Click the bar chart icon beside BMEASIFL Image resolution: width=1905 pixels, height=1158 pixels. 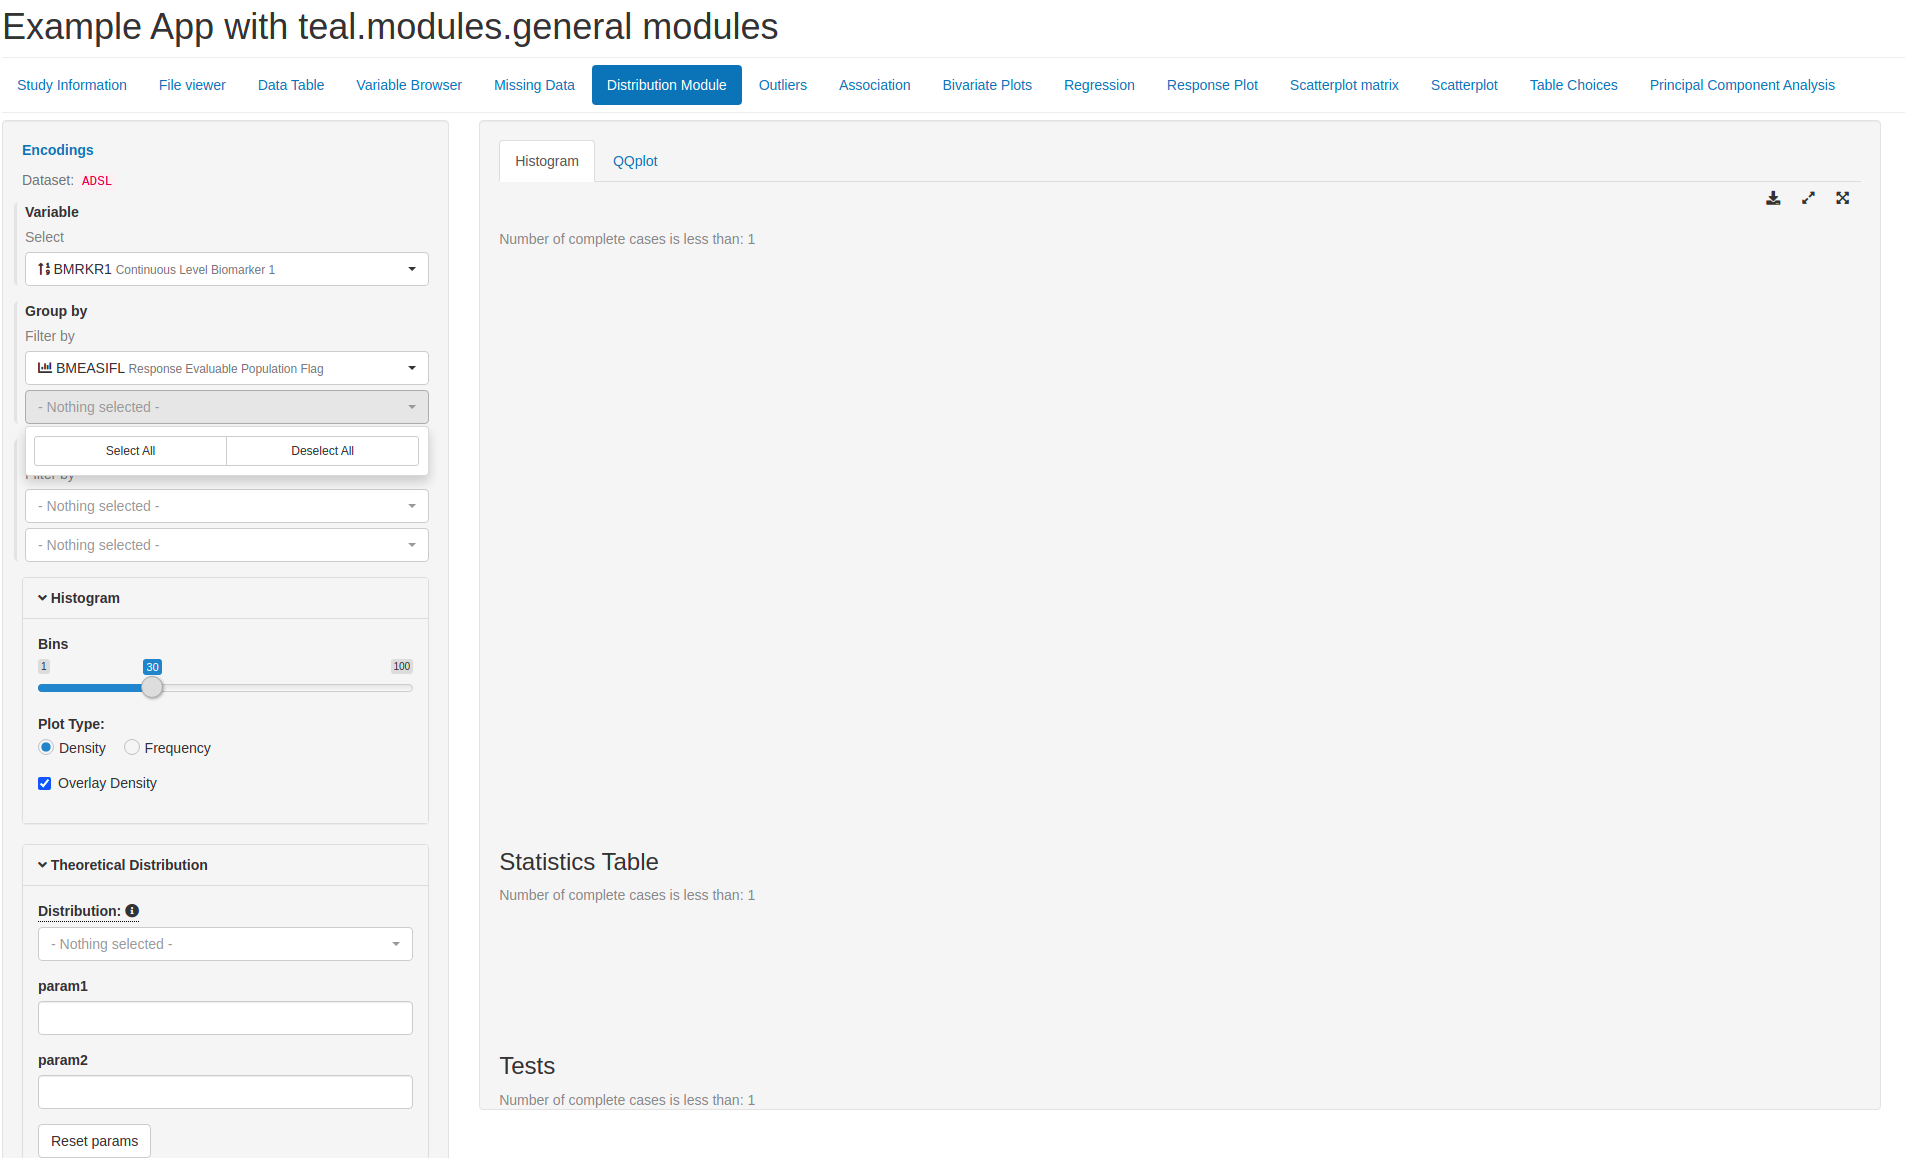(44, 368)
